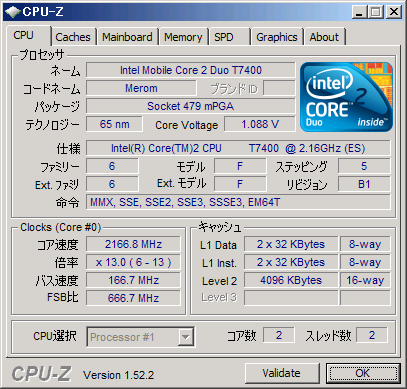Viewport: 407px width, 389px height.
Task: Click the 1.088 V core voltage value
Action: (x=260, y=124)
